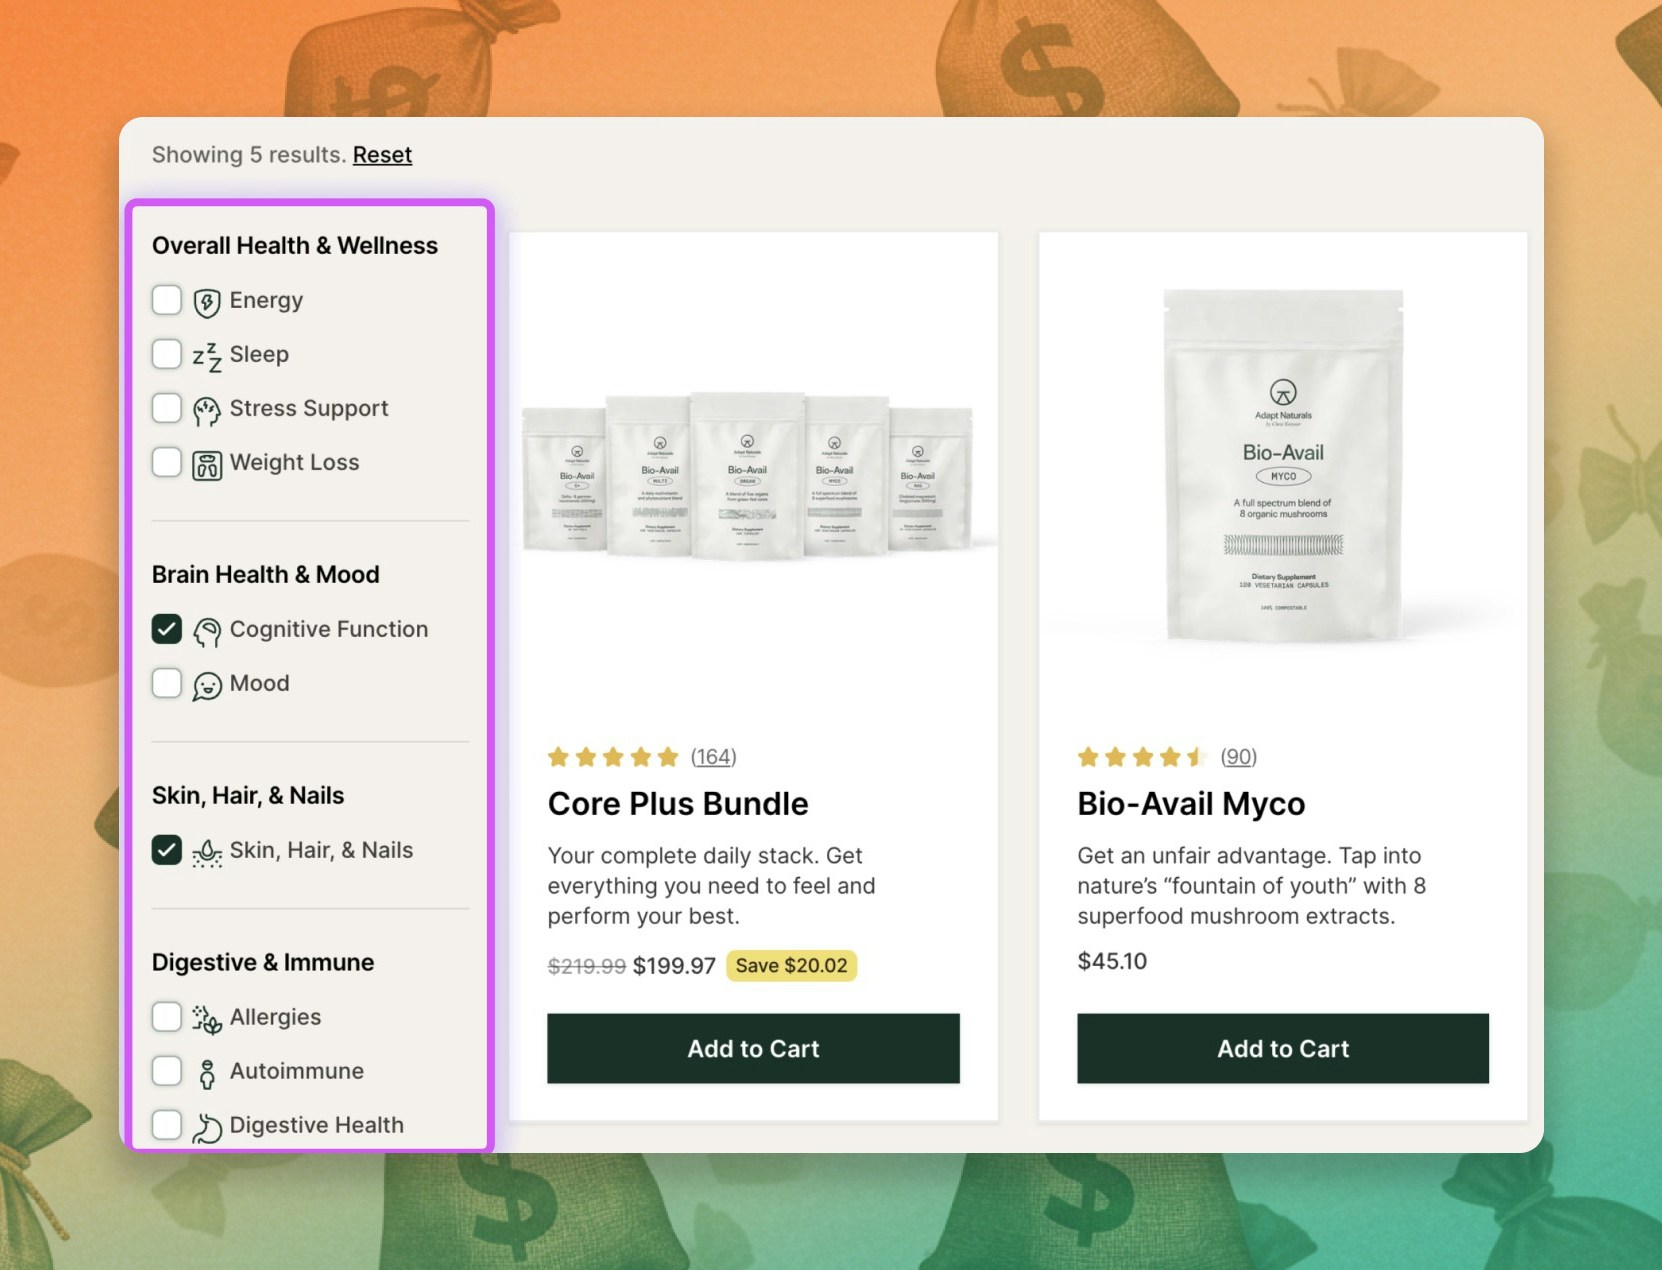Click the Allergies pollen icon
1662x1270 pixels.
point(207,1019)
